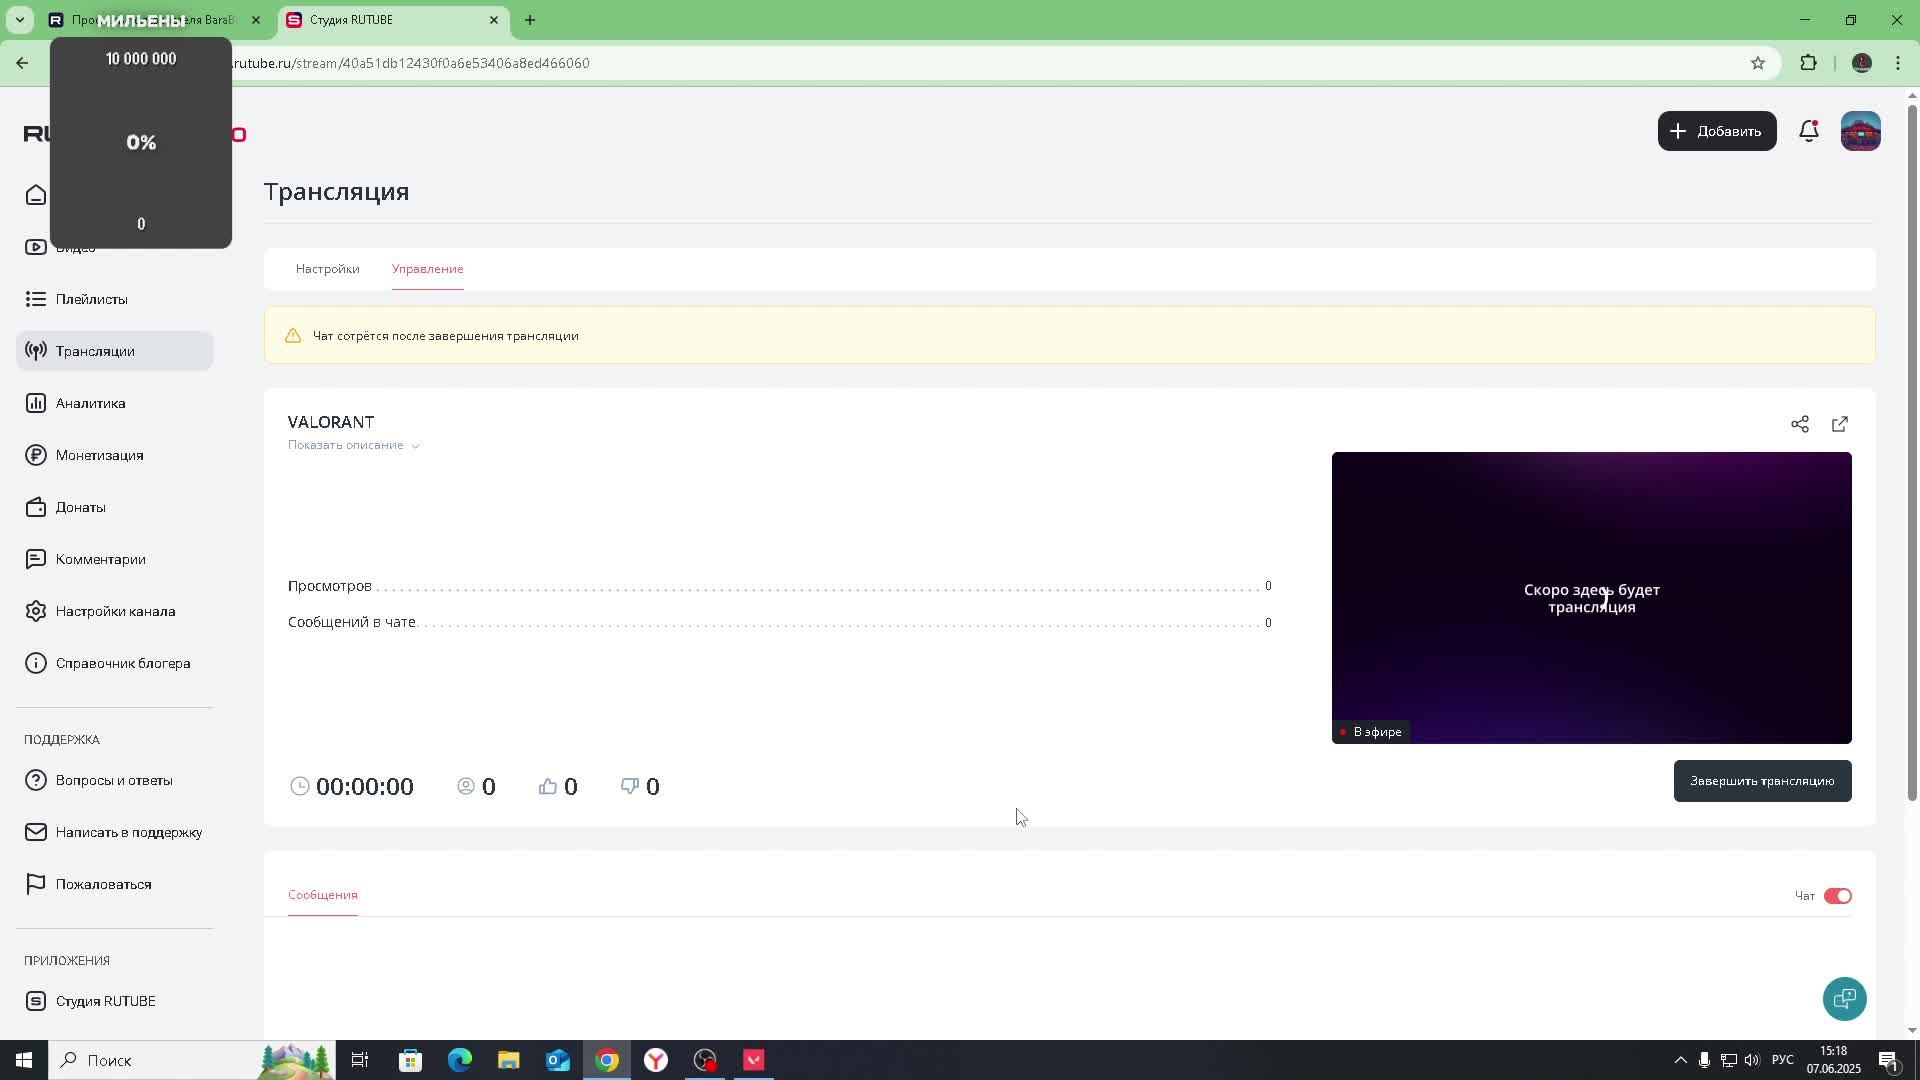The width and height of the screenshot is (1920, 1080).
Task: Click Завершить трансляцию button
Action: (x=1761, y=781)
